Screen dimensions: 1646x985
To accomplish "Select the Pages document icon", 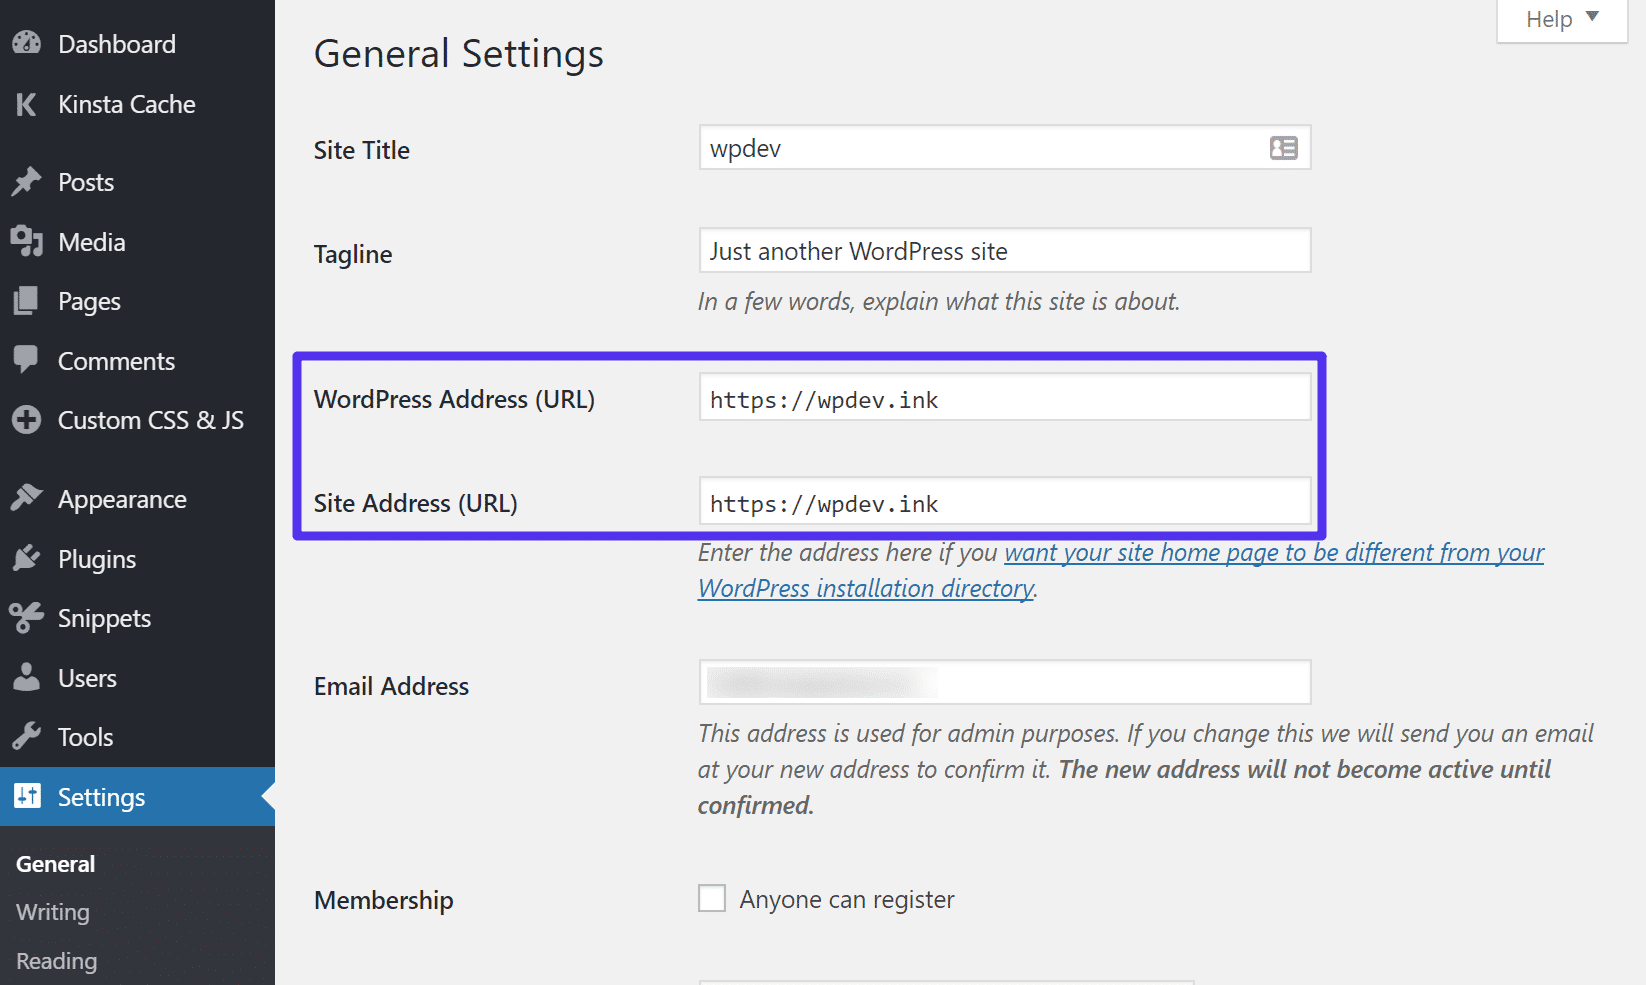I will pyautogui.click(x=27, y=301).
